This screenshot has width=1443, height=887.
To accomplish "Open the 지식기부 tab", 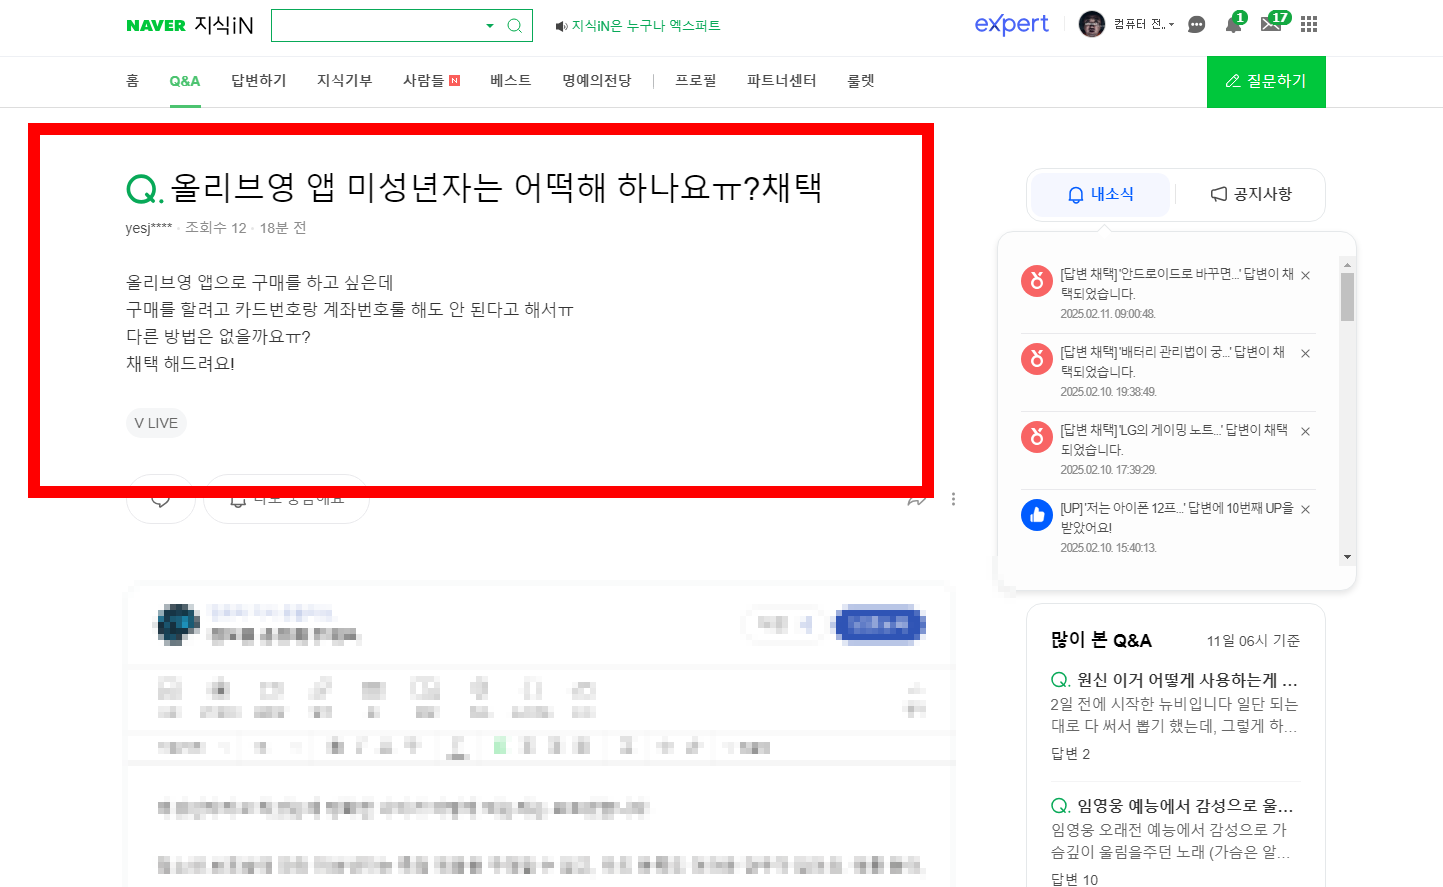I will tap(345, 81).
